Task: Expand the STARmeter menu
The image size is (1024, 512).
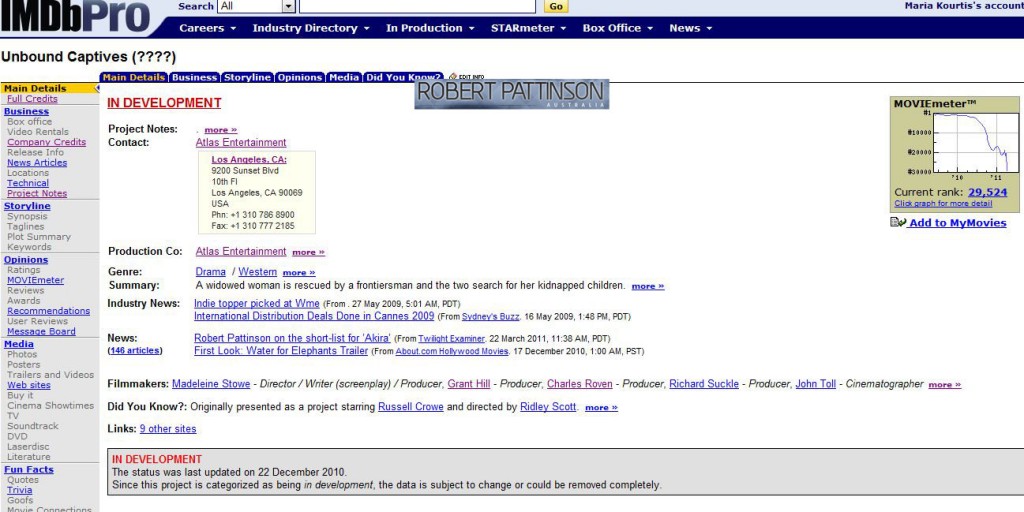Action: (x=528, y=28)
